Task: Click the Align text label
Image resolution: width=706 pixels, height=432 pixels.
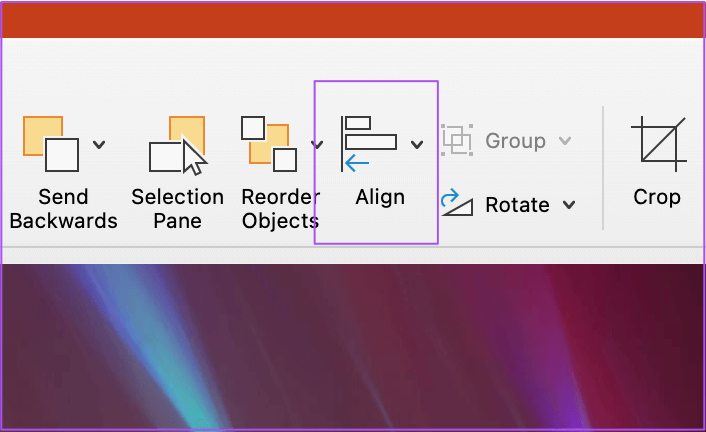Action: [380, 198]
